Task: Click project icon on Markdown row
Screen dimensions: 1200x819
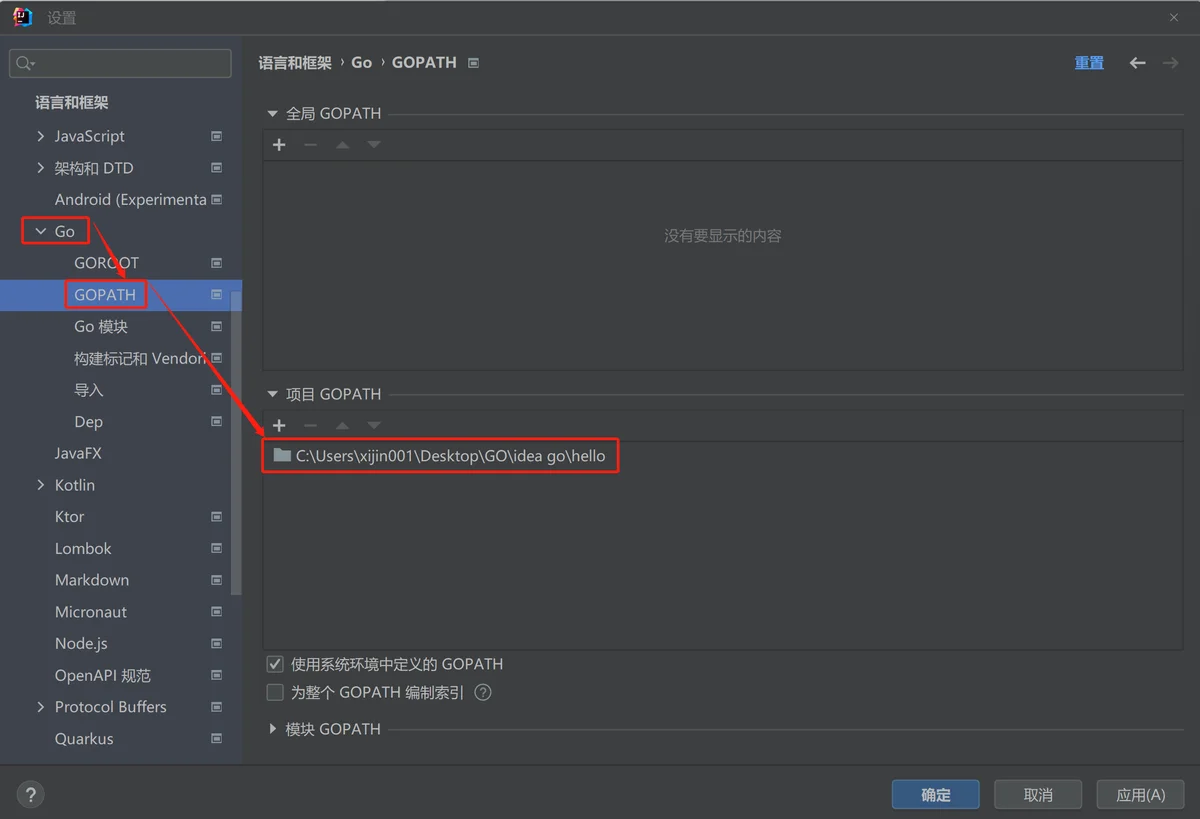Action: (217, 580)
